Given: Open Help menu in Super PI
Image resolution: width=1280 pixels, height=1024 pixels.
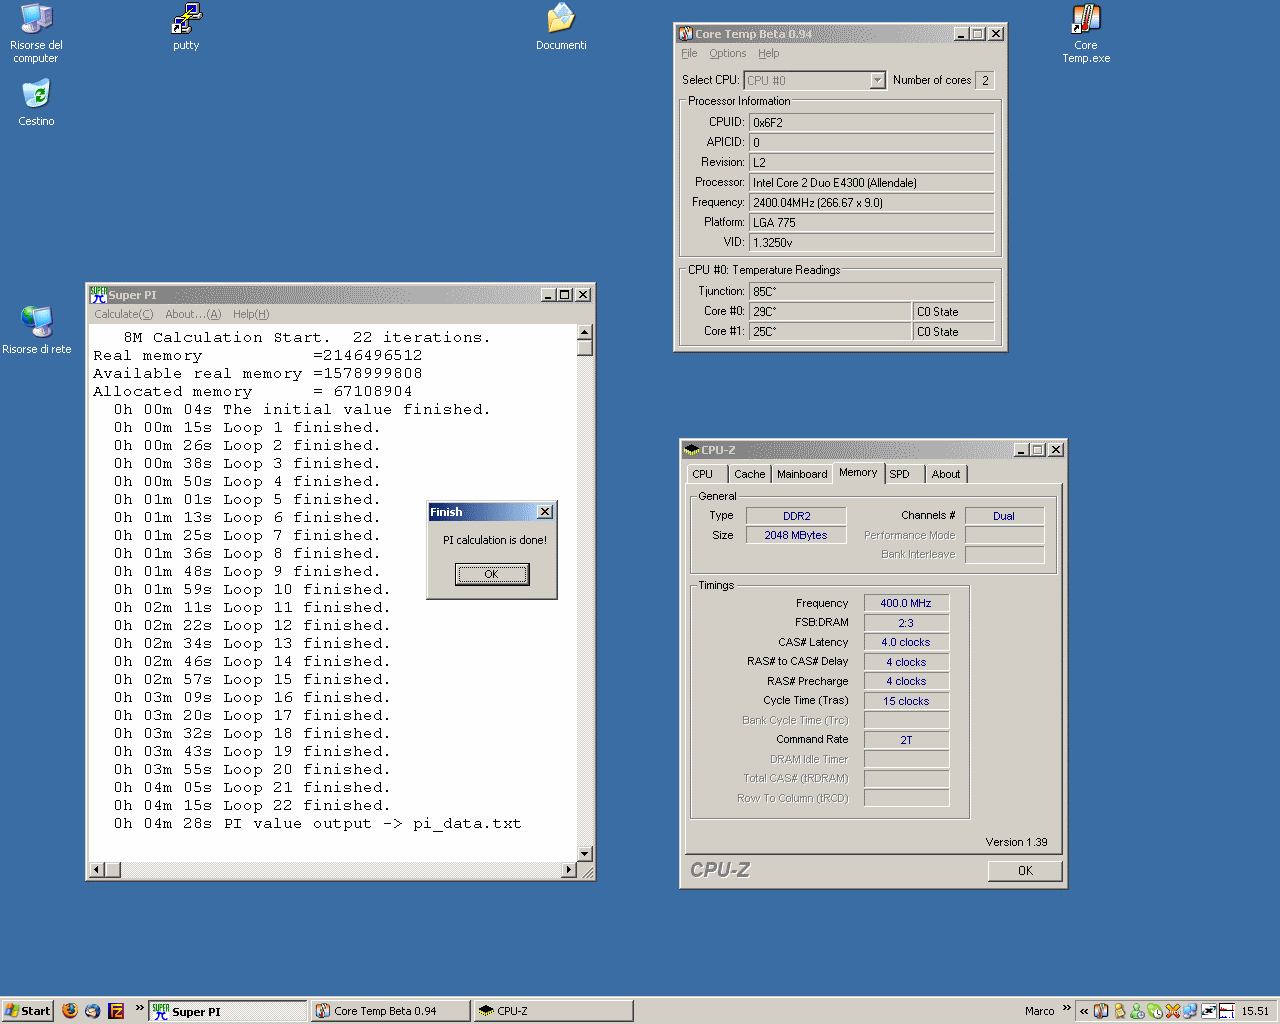Looking at the screenshot, I should coord(251,314).
